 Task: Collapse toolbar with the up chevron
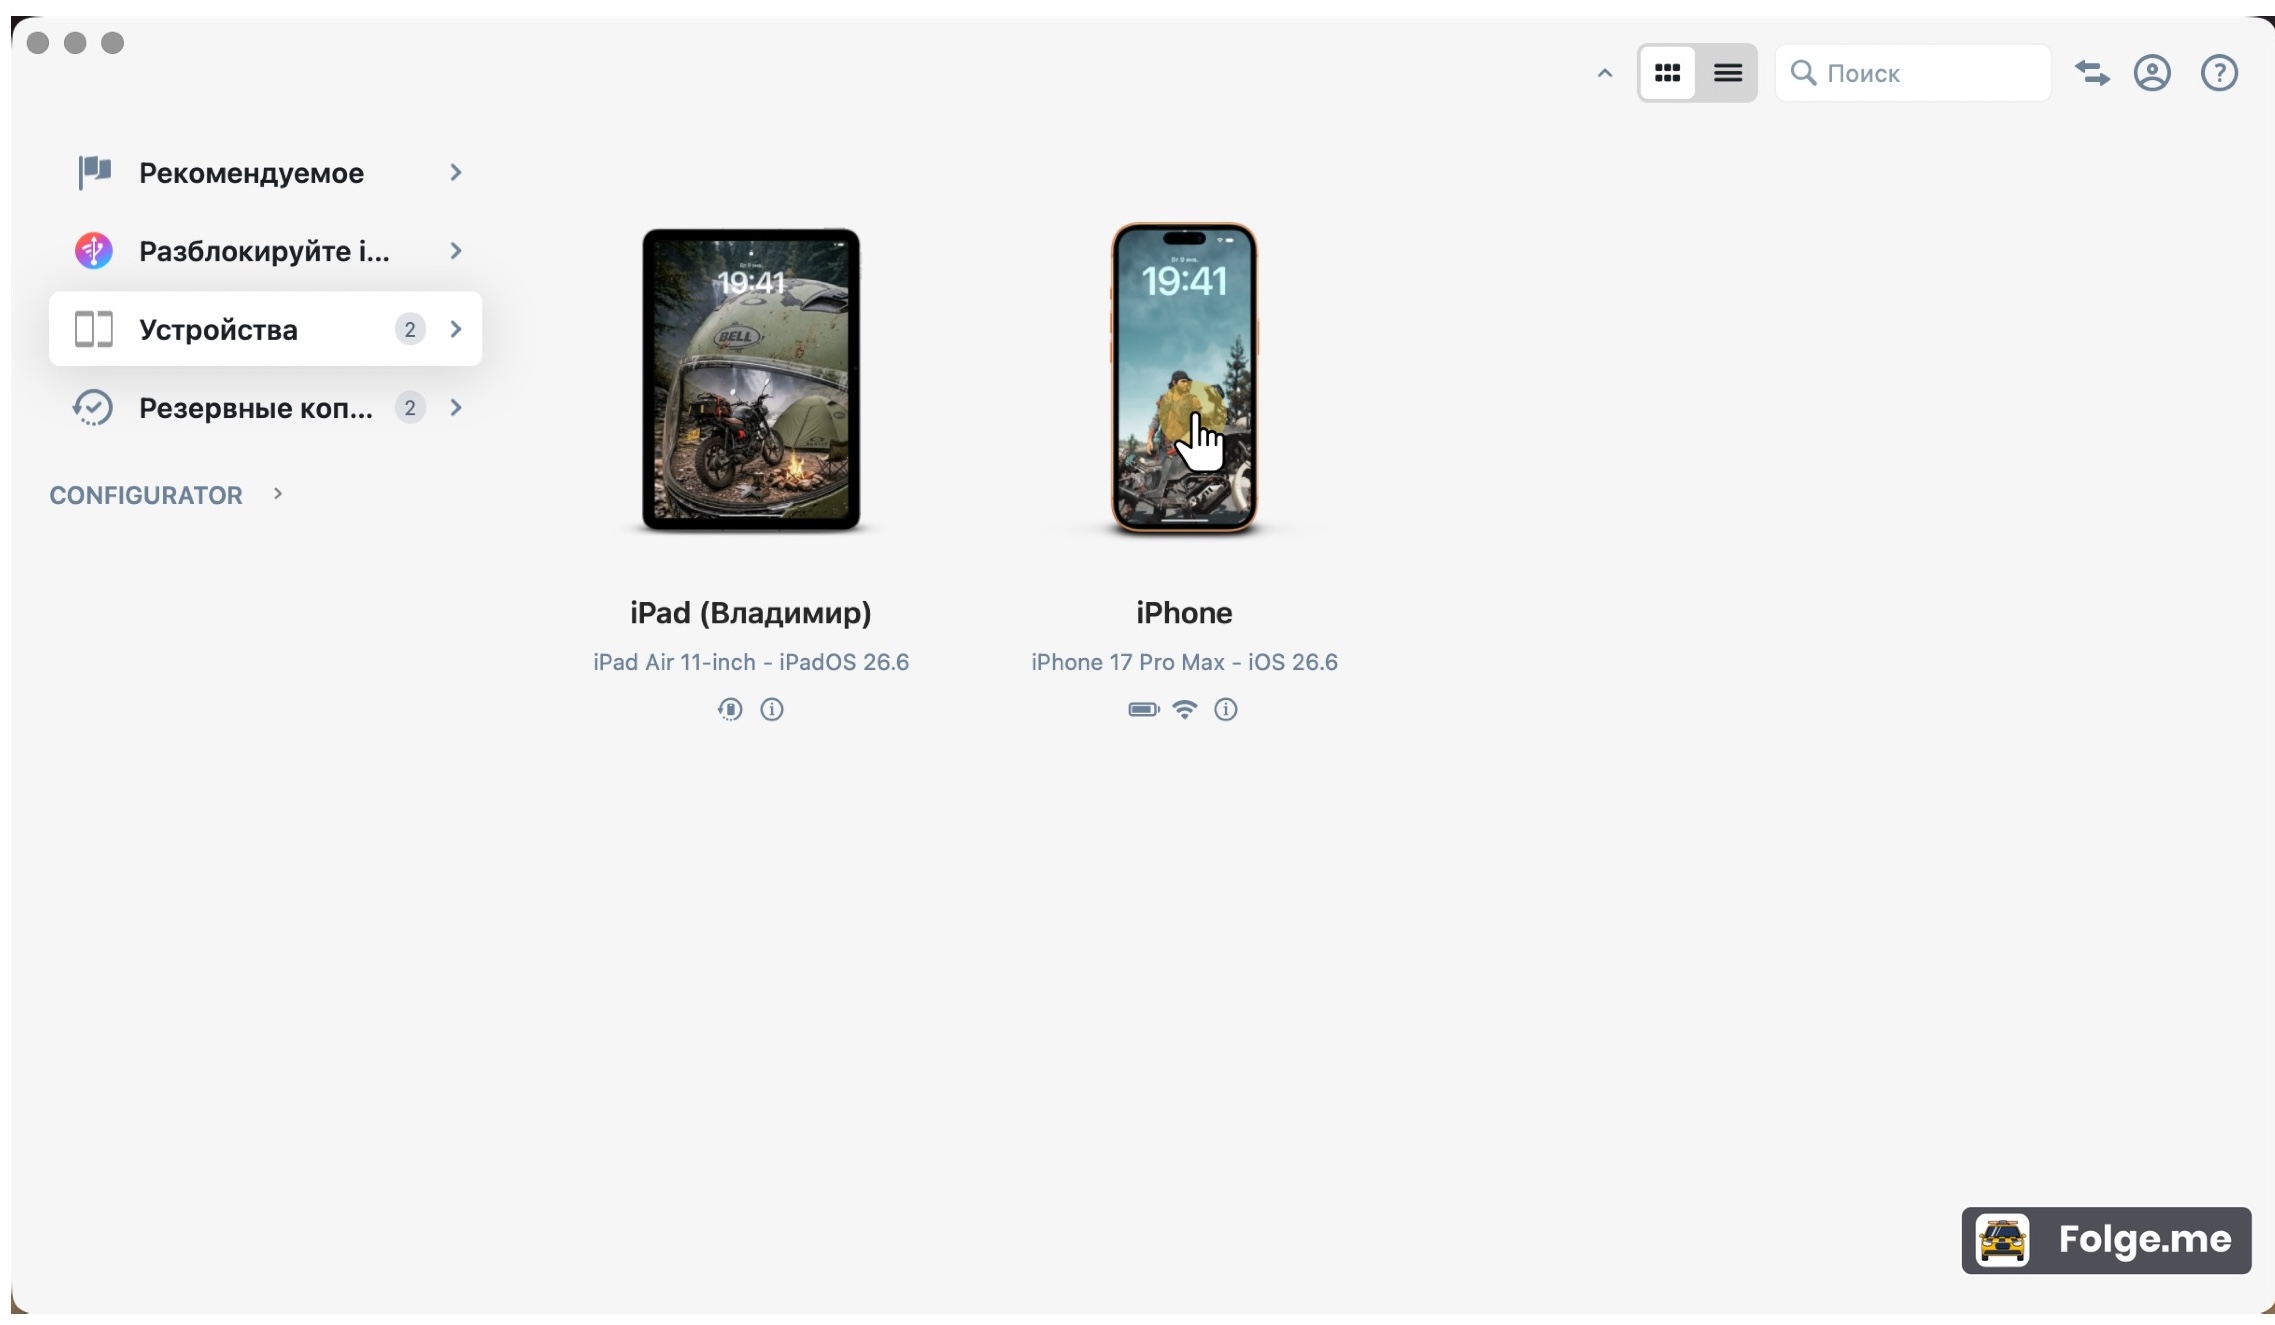pyautogui.click(x=1605, y=73)
